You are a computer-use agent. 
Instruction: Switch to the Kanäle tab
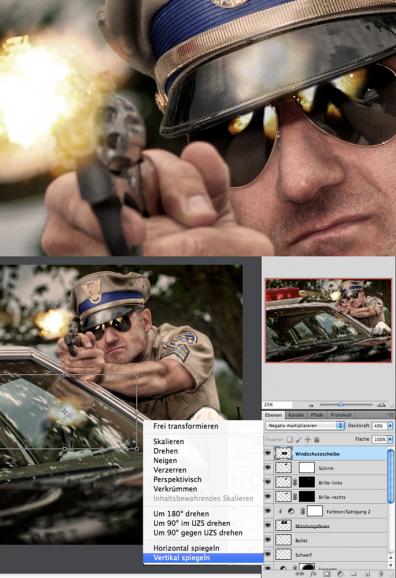tap(296, 415)
